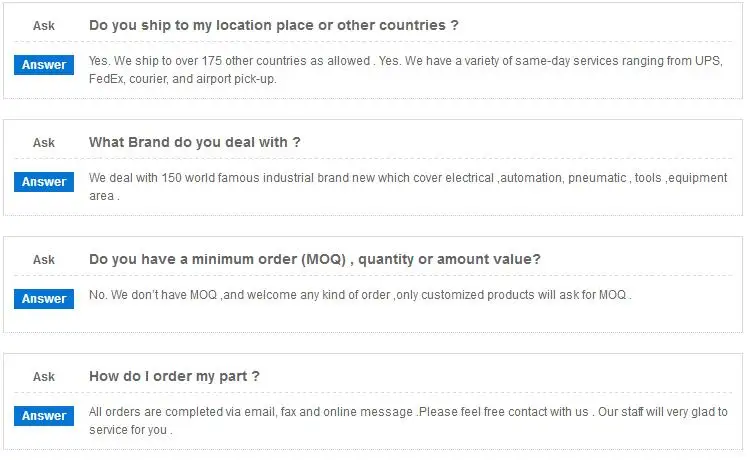Click answer text about orders completed via email, fax
Viewport: 747px width, 460px height.
point(408,412)
